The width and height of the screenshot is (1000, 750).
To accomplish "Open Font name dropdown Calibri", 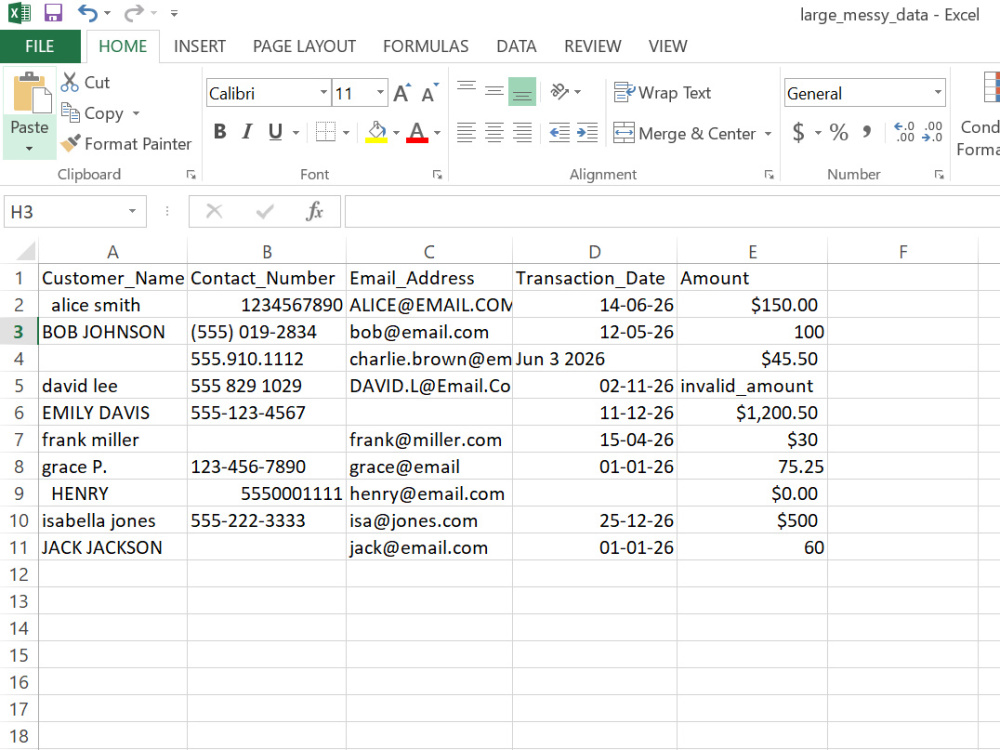I will tap(324, 93).
